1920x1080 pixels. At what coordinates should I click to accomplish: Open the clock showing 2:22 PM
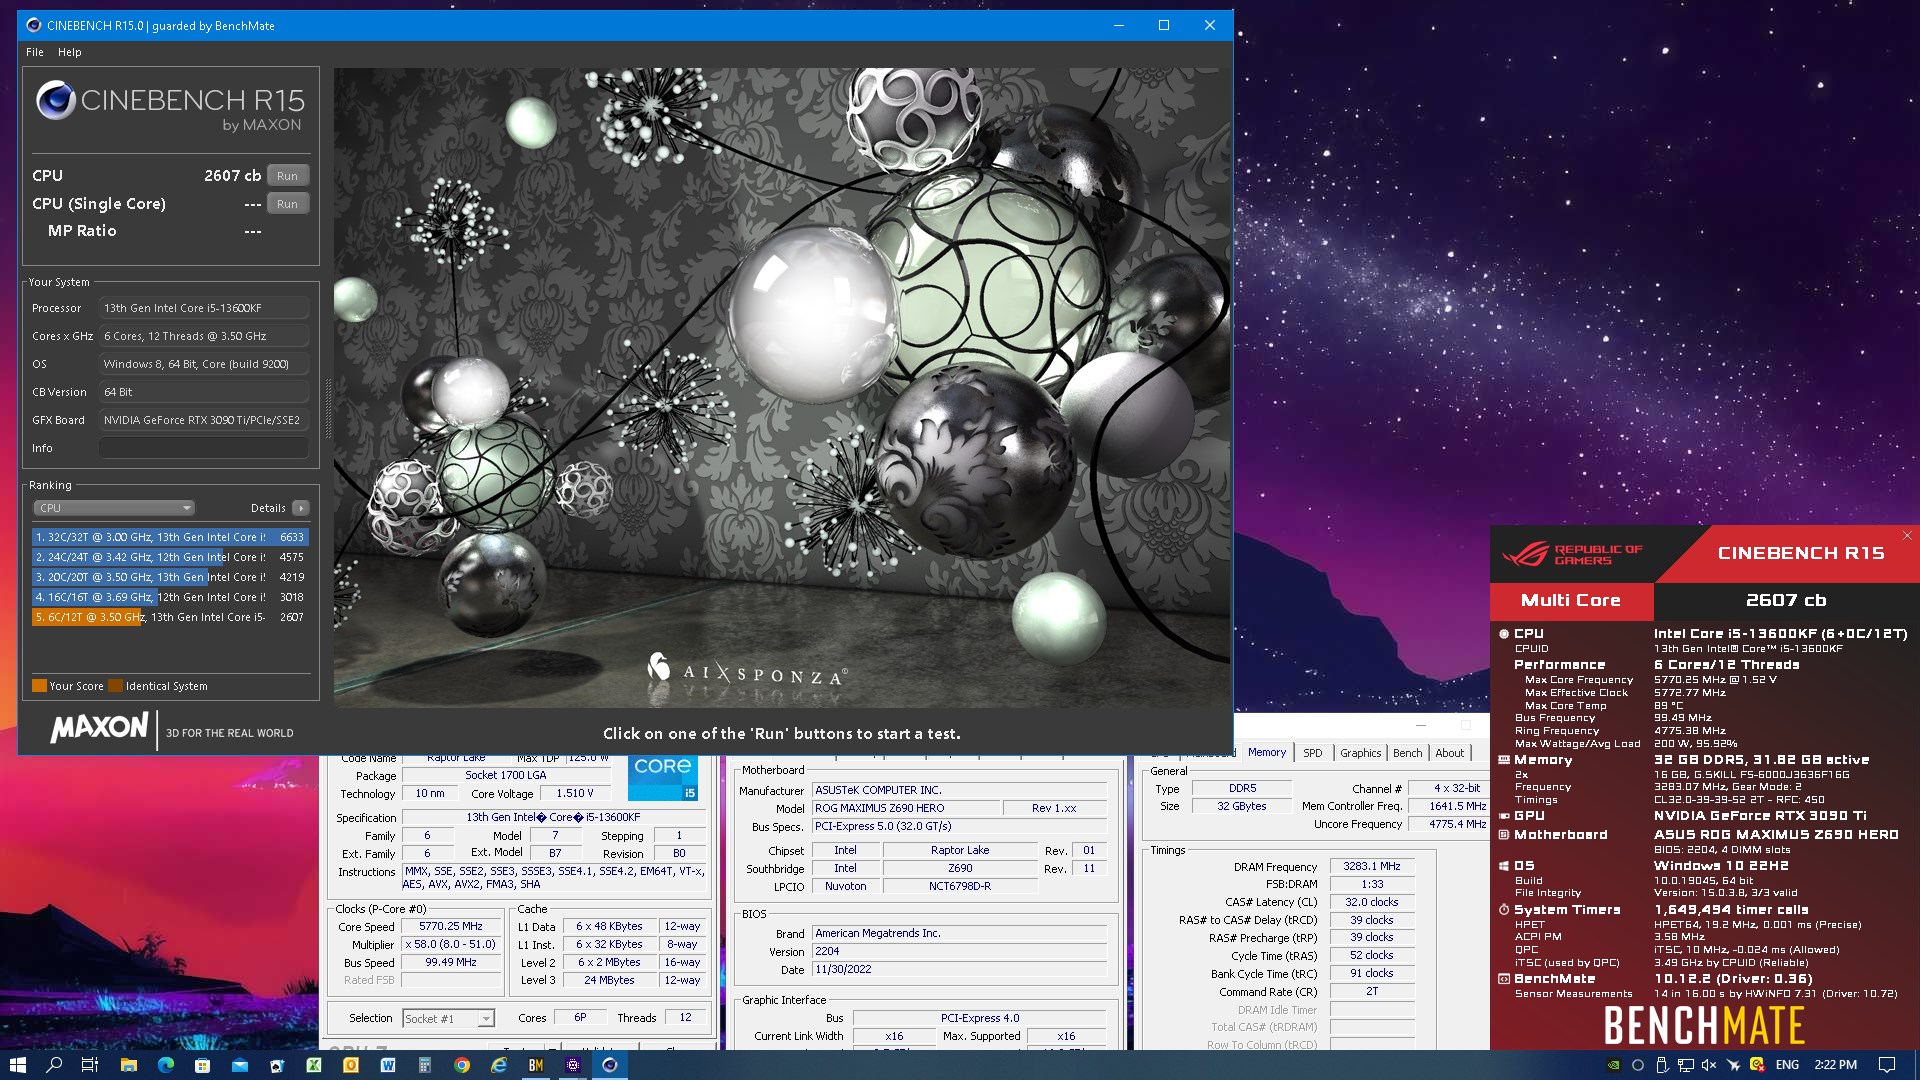click(x=1836, y=1065)
